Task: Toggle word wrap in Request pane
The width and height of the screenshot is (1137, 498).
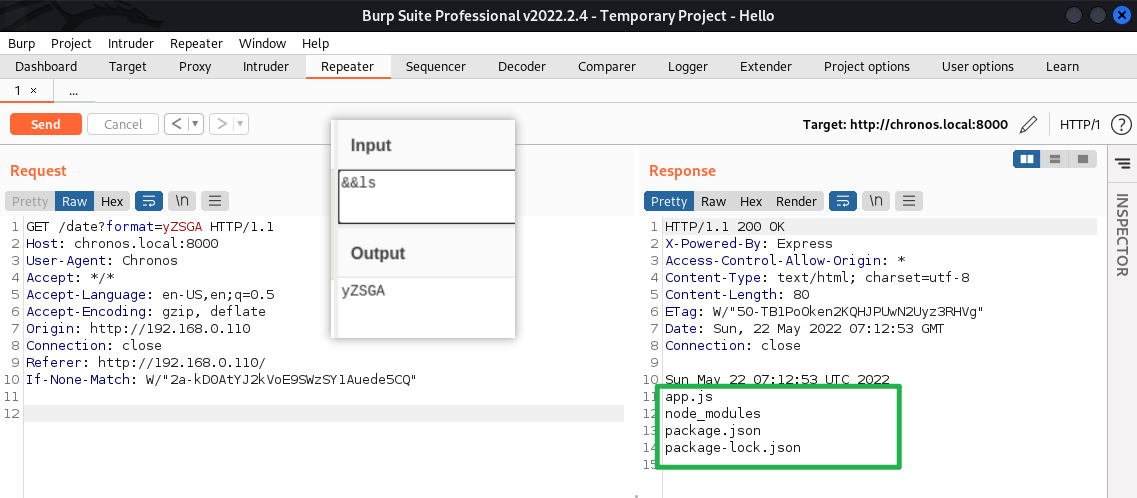Action: 149,201
